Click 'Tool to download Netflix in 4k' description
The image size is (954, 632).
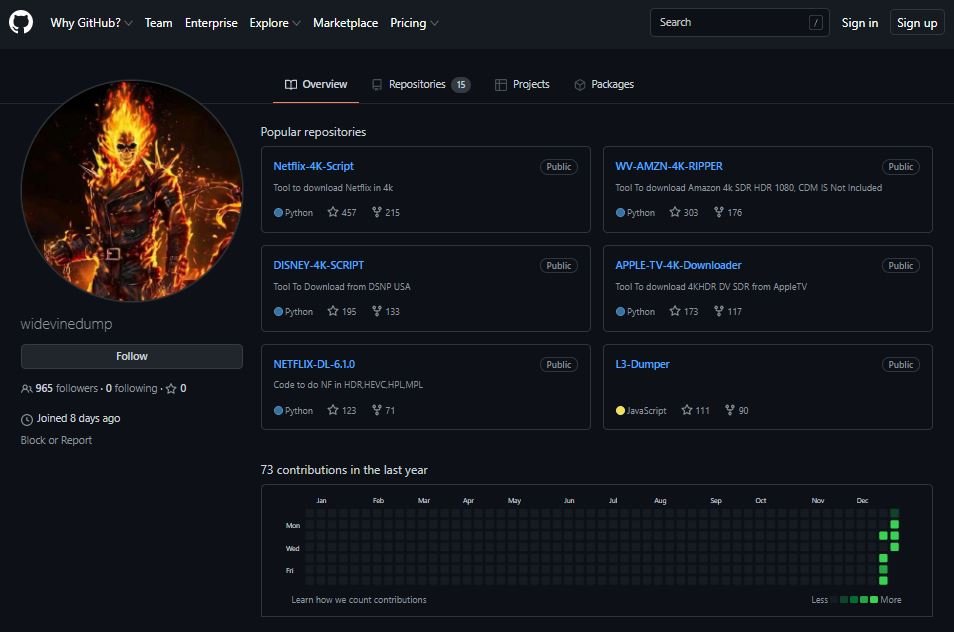point(333,188)
